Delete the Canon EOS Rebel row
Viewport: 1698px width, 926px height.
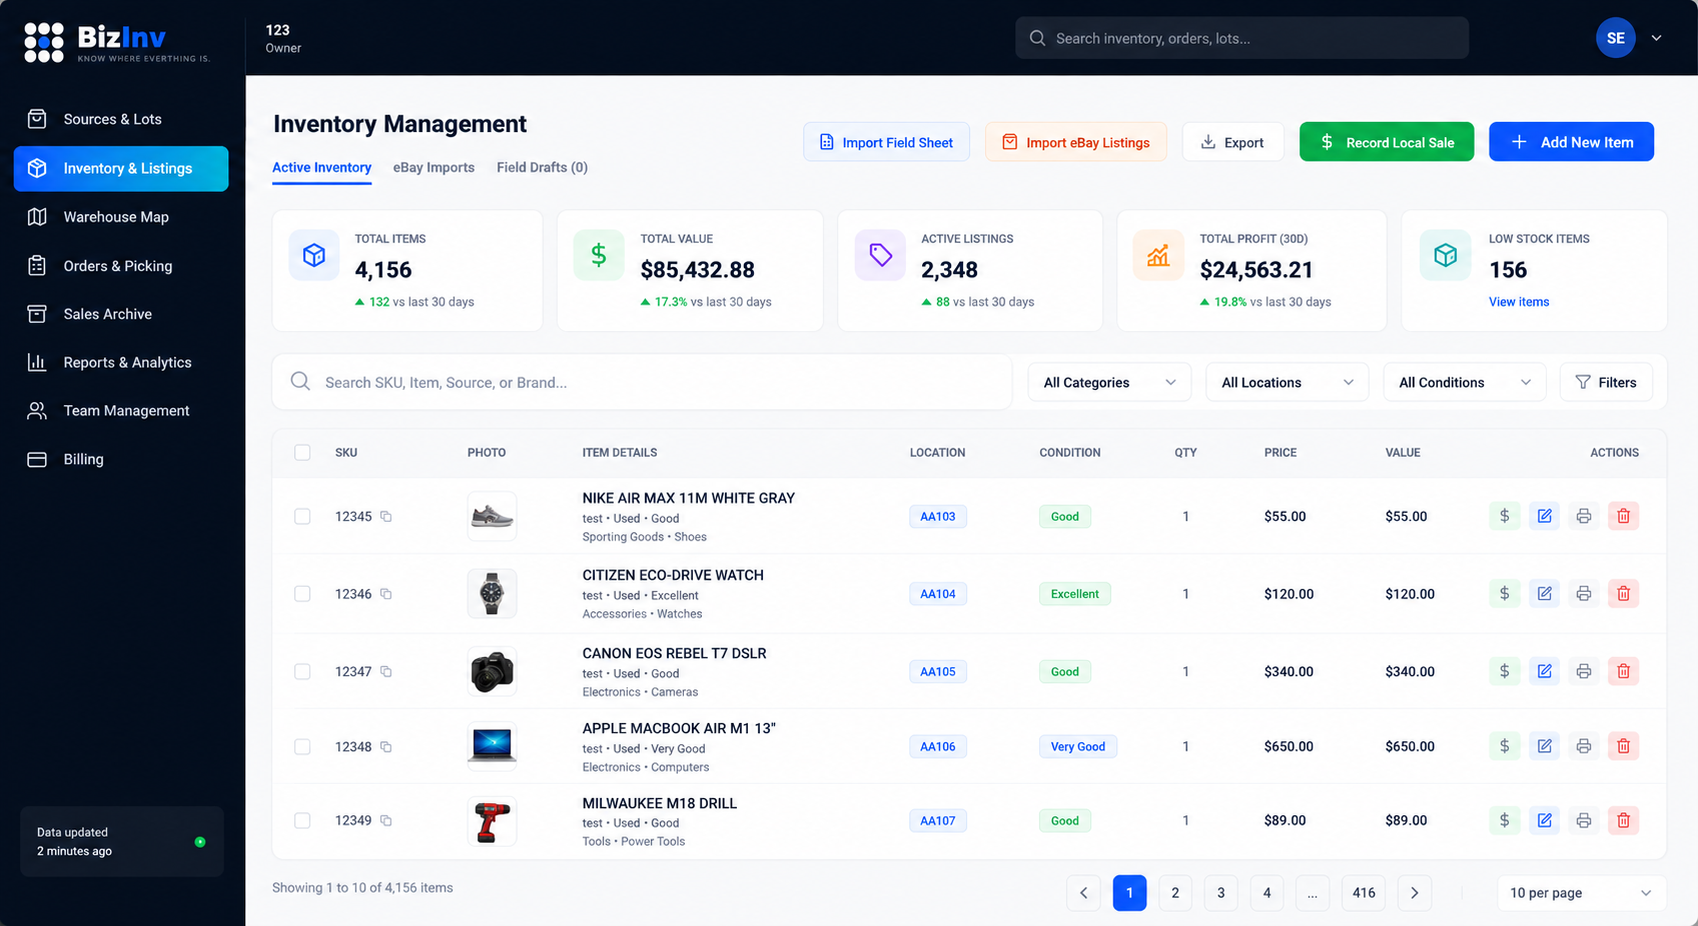pyautogui.click(x=1623, y=671)
